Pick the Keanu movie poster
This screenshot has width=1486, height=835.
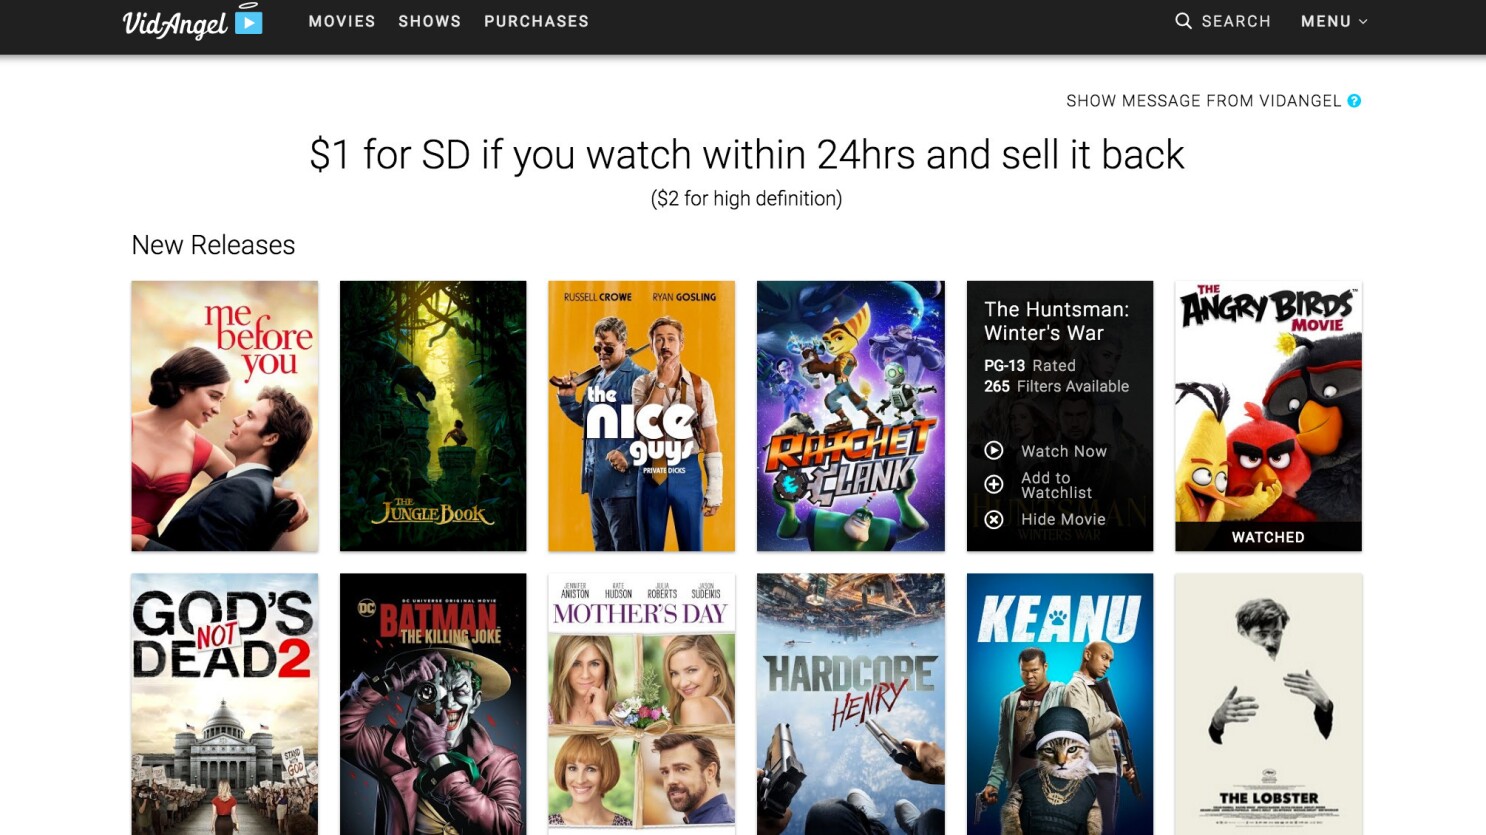coord(1060,704)
